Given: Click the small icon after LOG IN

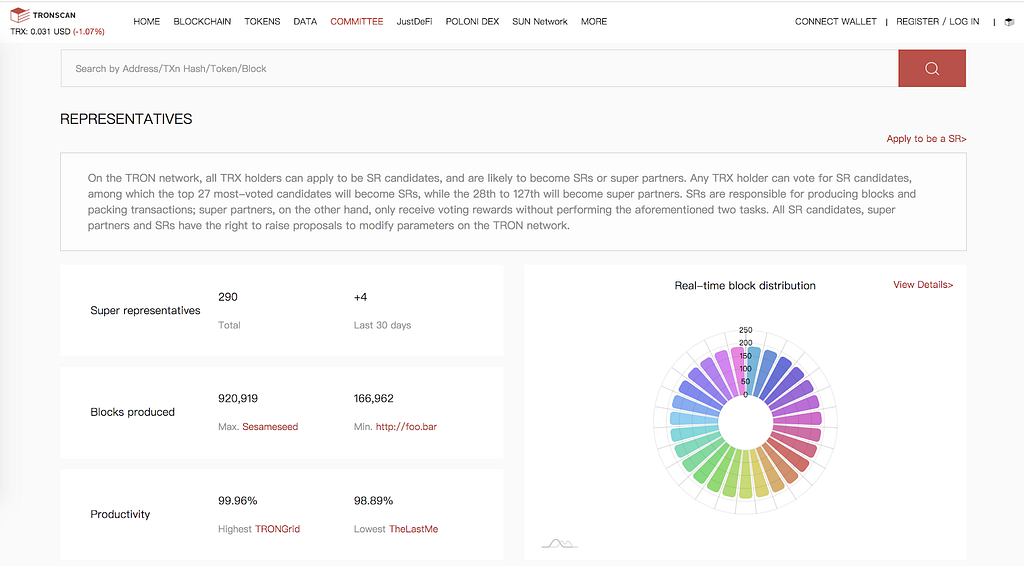Looking at the screenshot, I should tap(1009, 22).
